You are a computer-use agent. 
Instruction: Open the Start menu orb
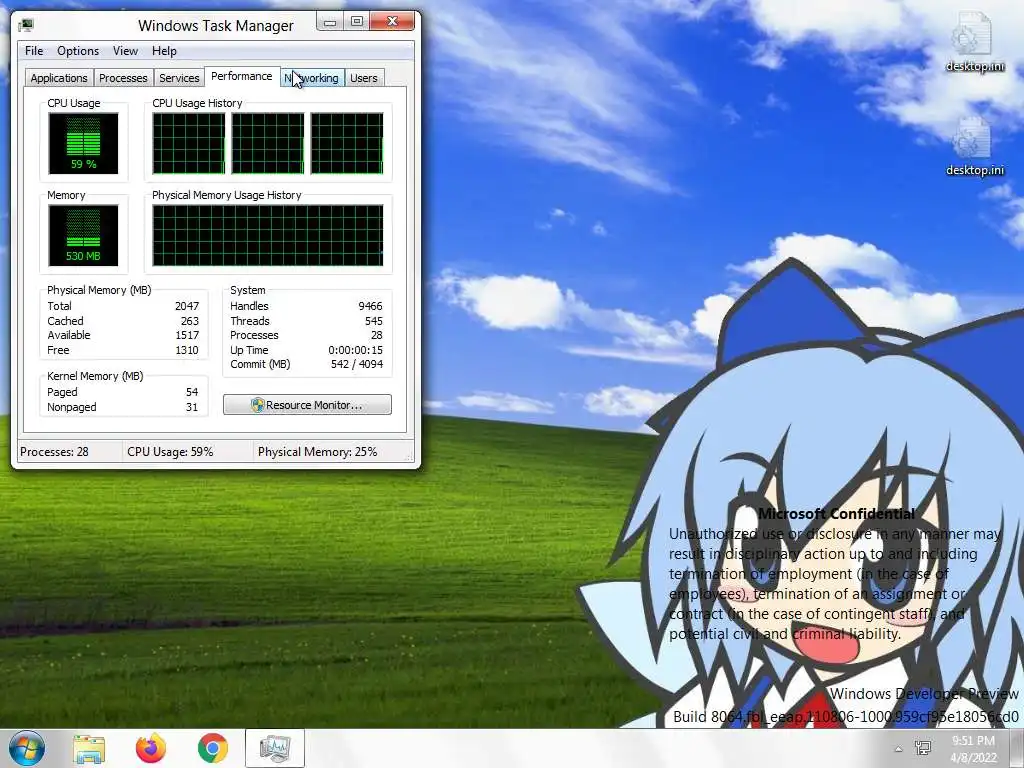point(27,748)
